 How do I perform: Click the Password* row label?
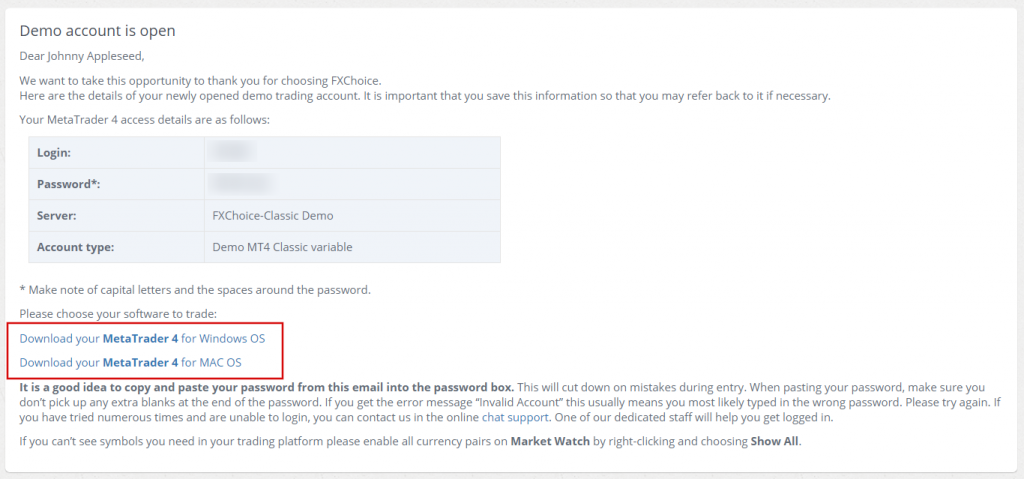tap(69, 184)
